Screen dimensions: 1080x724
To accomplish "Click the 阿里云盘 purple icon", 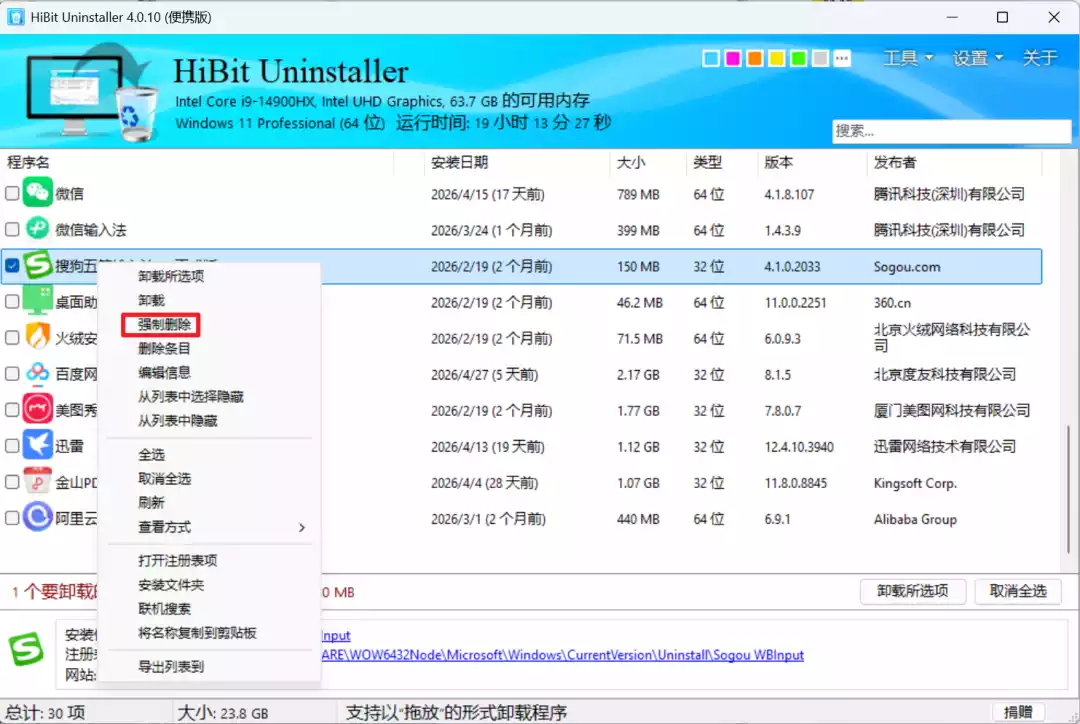I will (37, 517).
